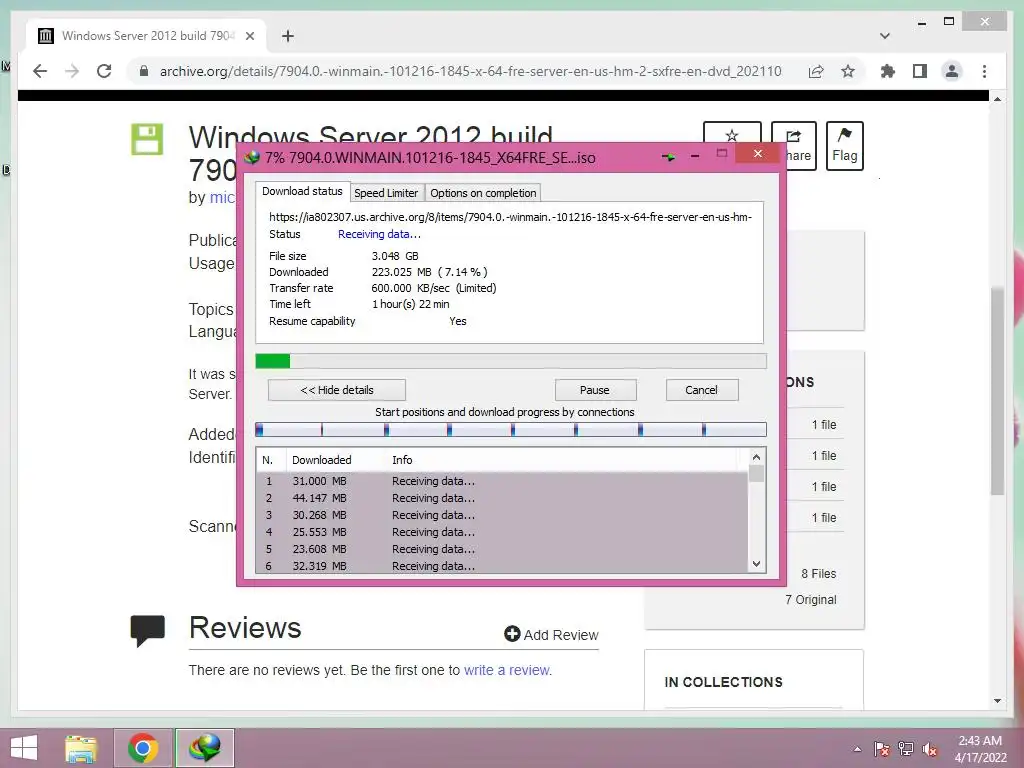
Task: Click the Receiving data status text
Action: (x=379, y=234)
